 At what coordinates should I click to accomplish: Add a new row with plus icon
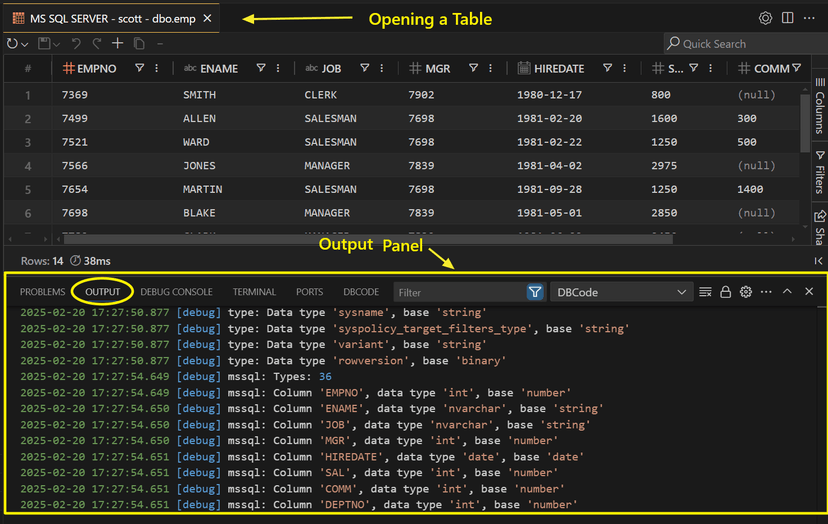pyautogui.click(x=118, y=43)
